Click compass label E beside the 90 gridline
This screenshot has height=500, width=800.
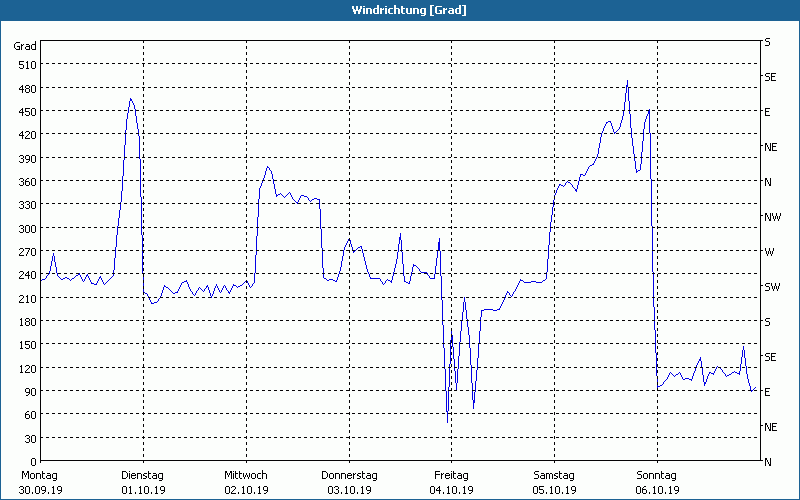pos(767,392)
